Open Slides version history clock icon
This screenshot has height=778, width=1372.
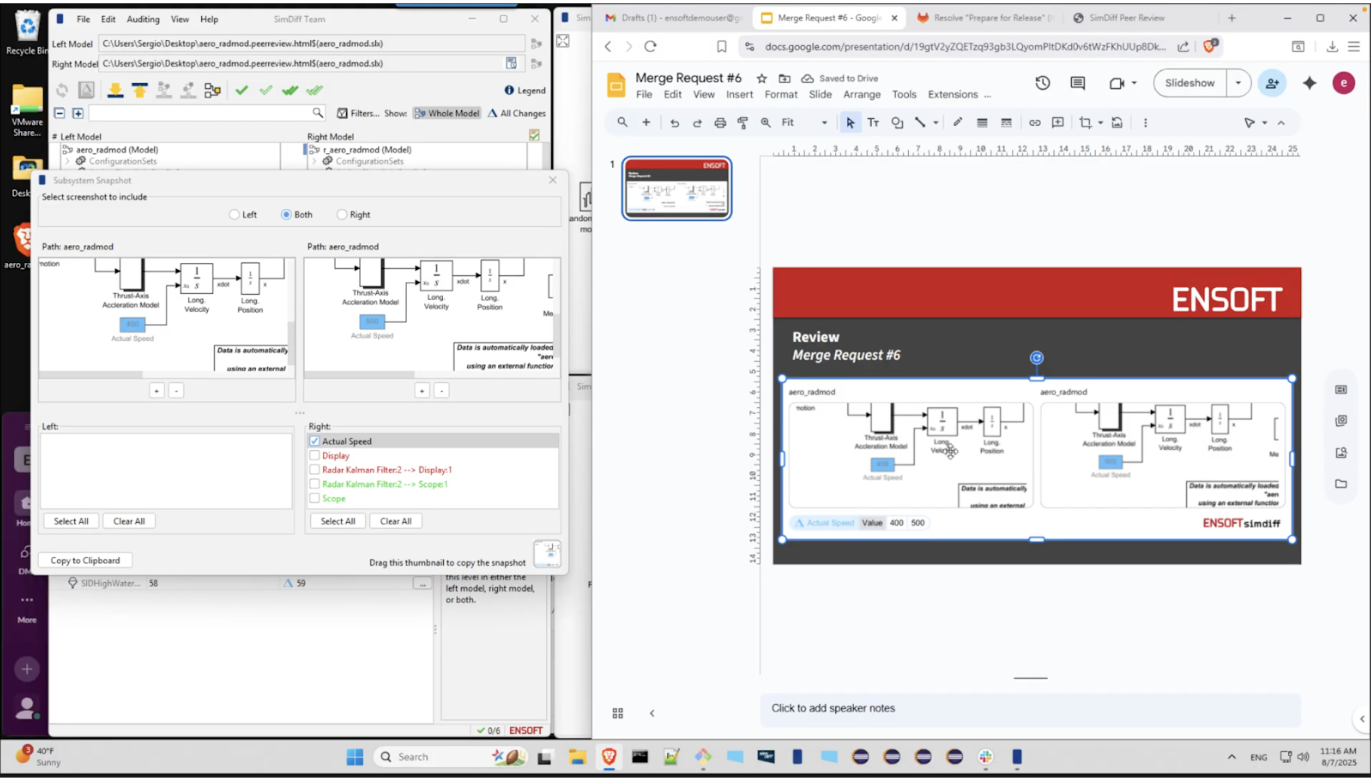[x=1042, y=83]
